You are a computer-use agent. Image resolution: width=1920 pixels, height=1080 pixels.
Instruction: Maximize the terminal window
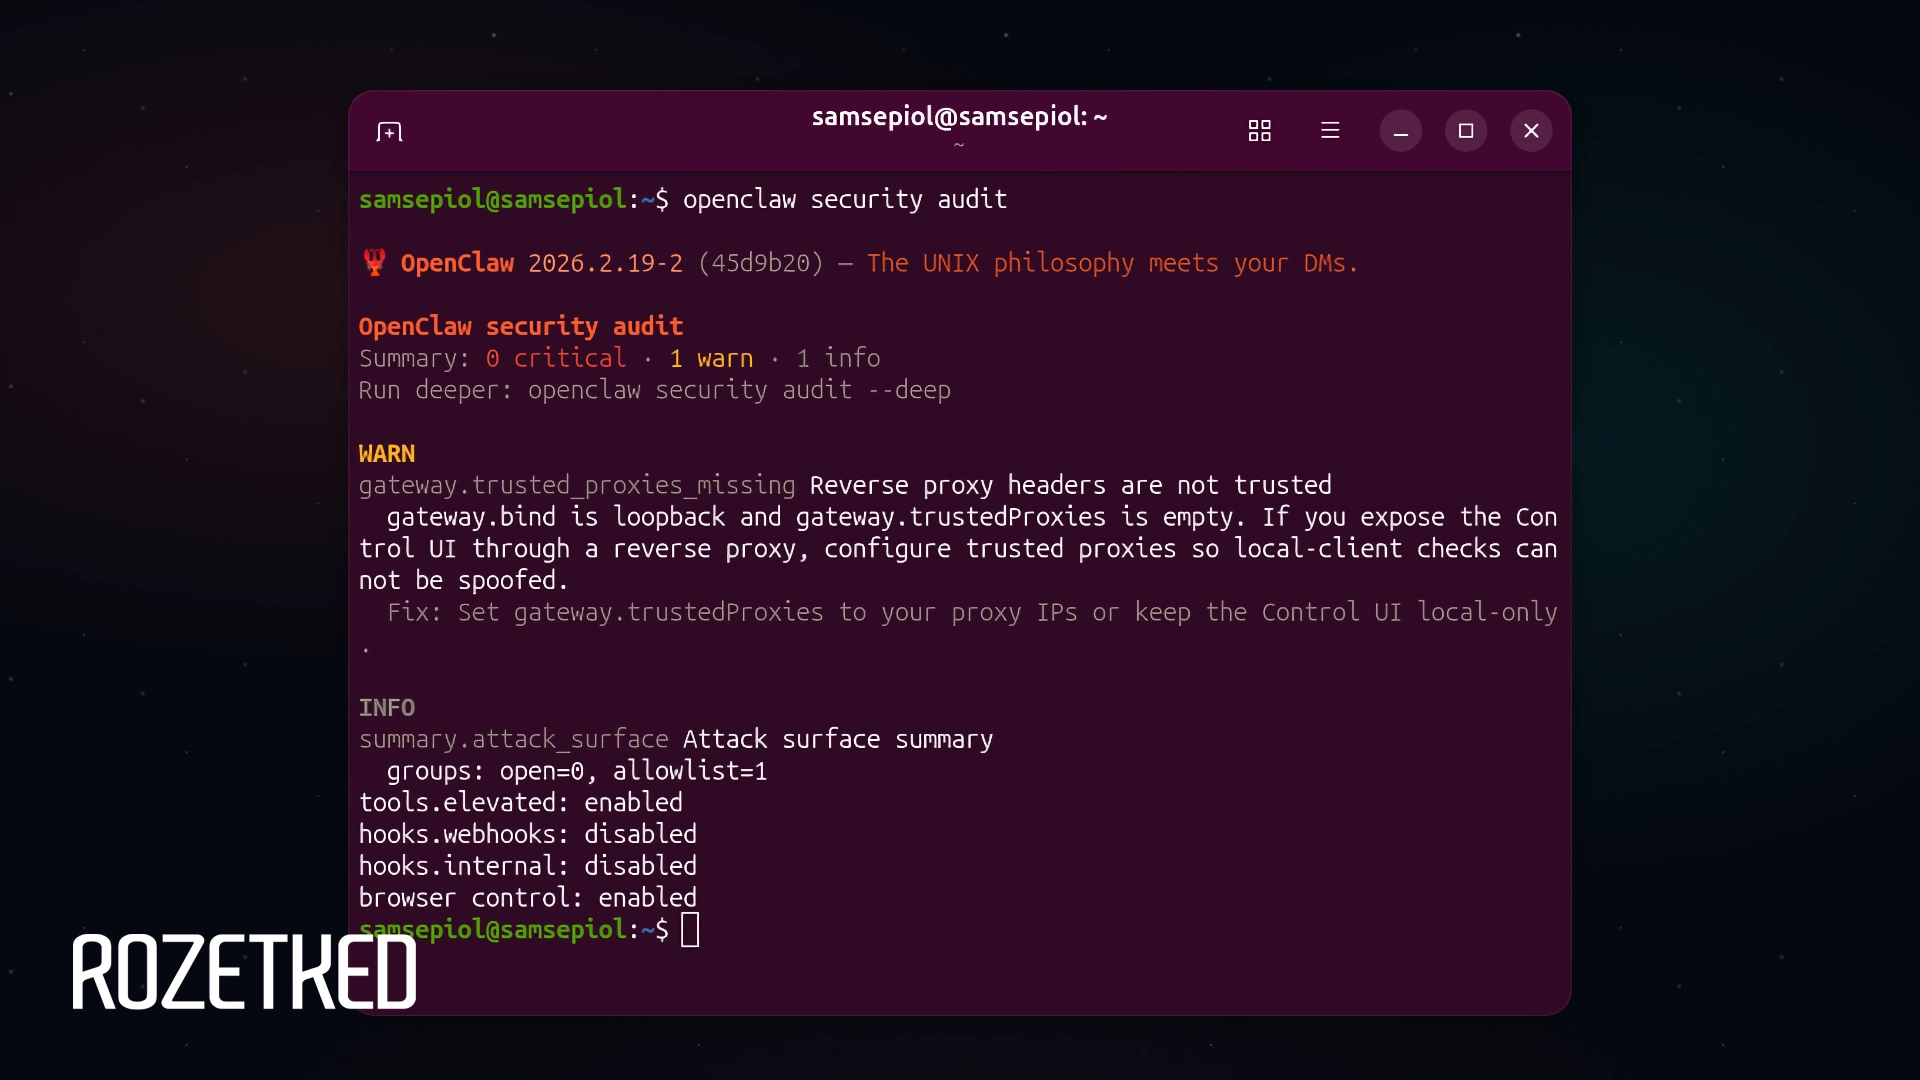[1466, 131]
